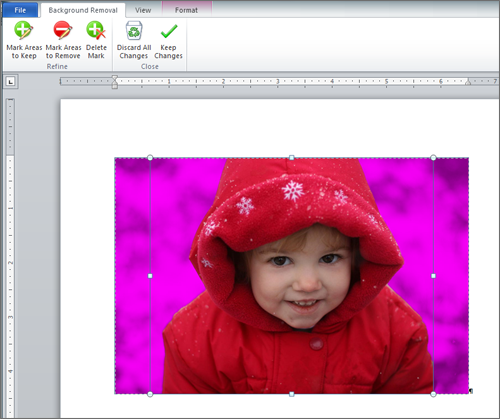This screenshot has width=500, height=419.
Task: Click the right indent marker on the ruler
Action: point(468,82)
